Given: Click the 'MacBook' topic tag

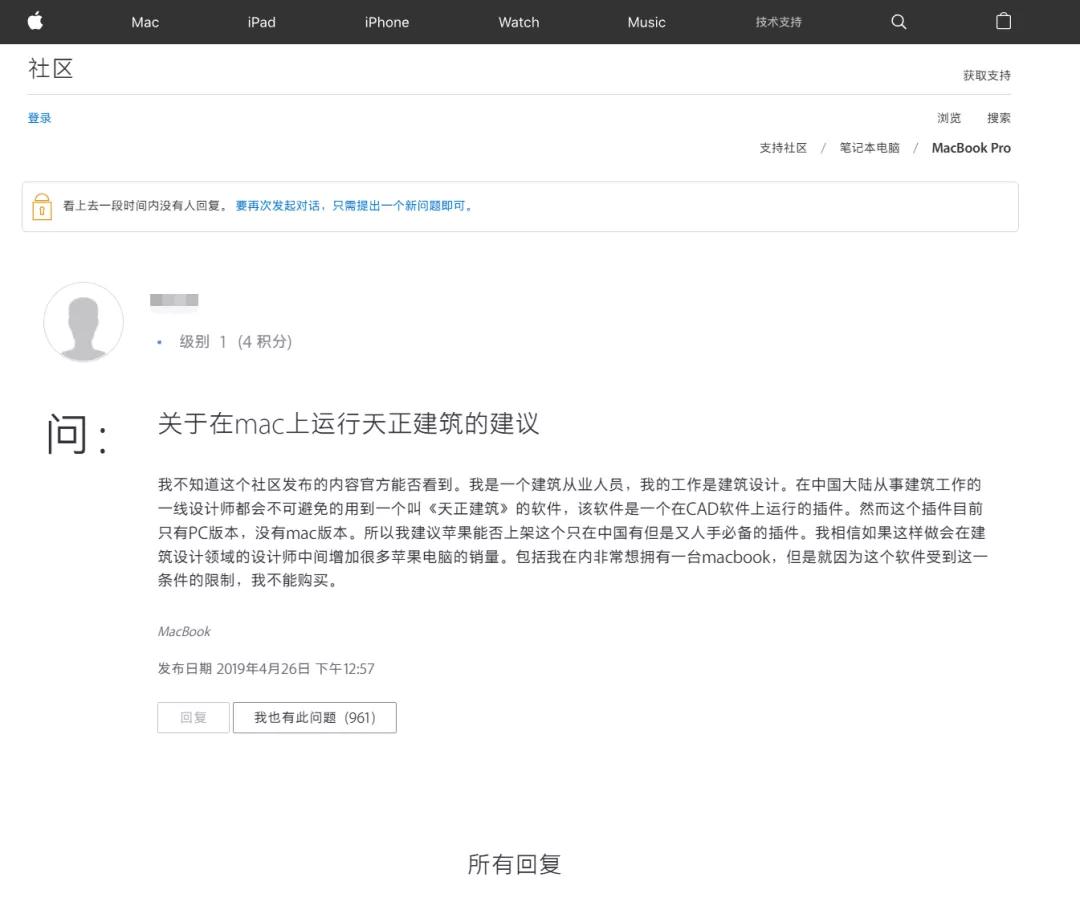Looking at the screenshot, I should [x=184, y=631].
